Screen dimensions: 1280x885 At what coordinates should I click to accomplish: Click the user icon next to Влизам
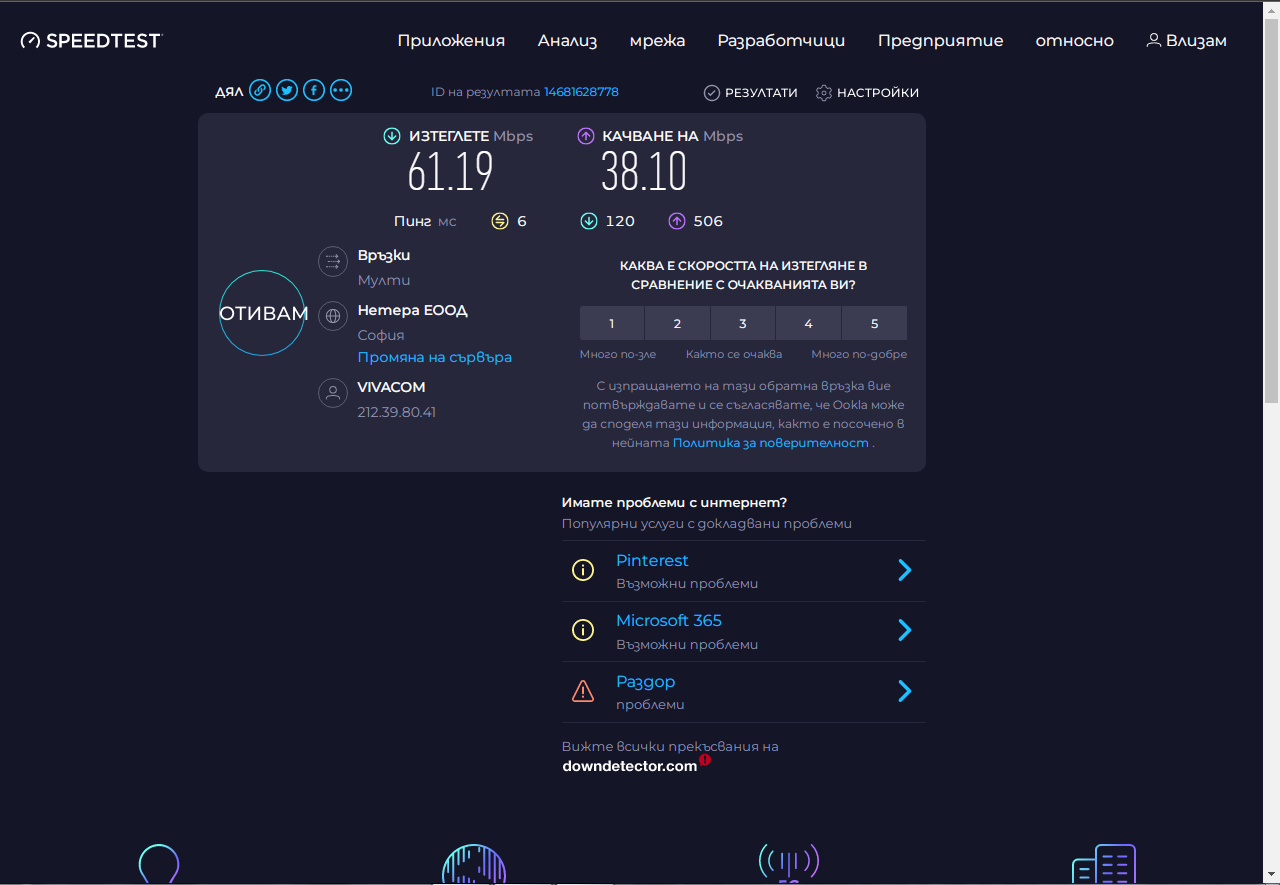(1154, 40)
